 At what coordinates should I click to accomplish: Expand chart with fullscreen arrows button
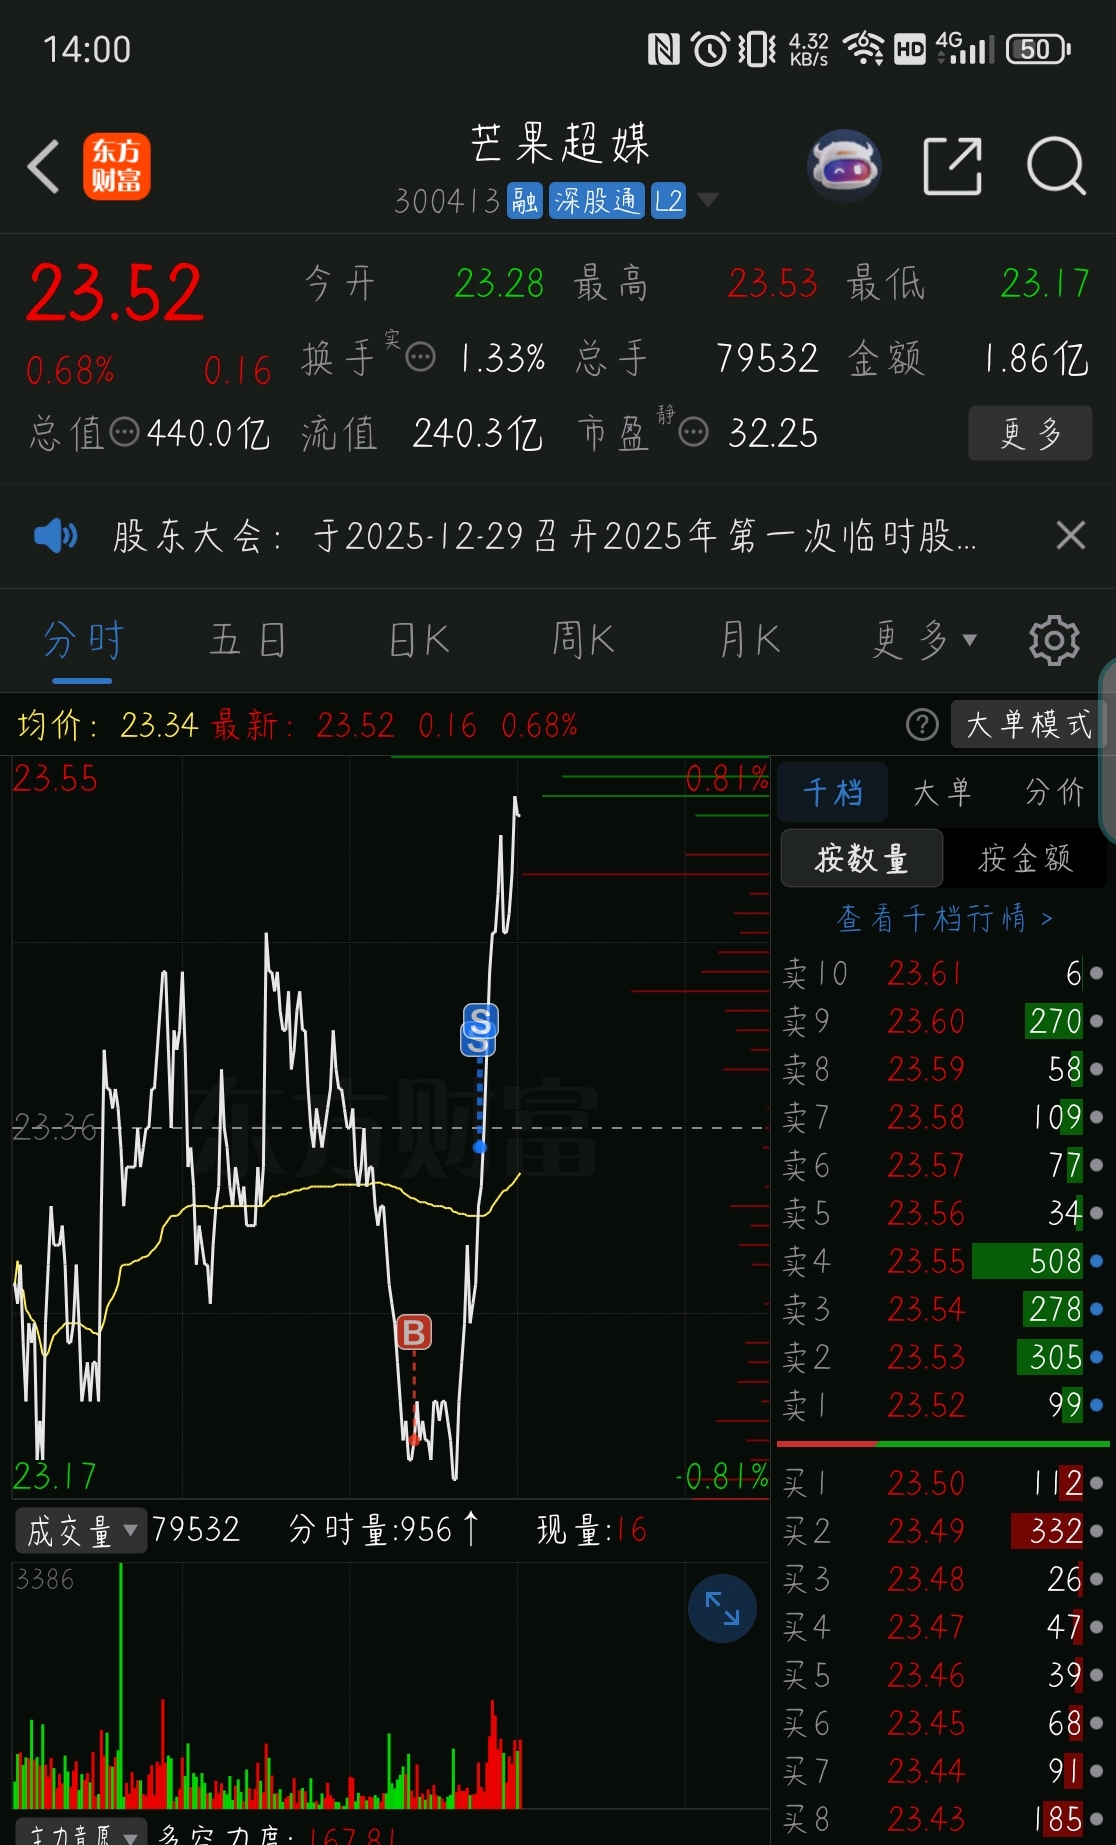722,1608
